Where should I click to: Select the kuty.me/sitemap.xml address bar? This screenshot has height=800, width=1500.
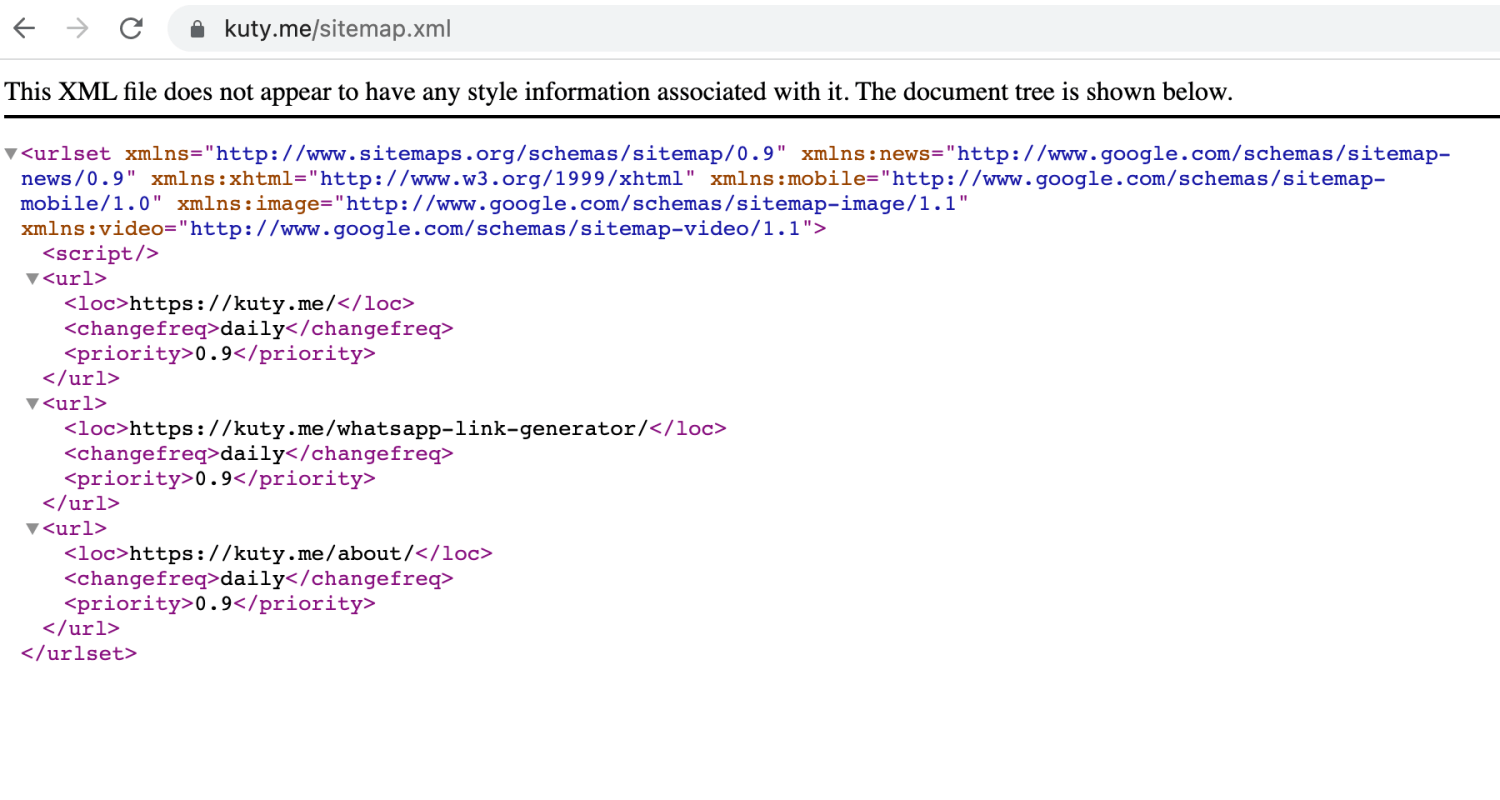(x=834, y=29)
